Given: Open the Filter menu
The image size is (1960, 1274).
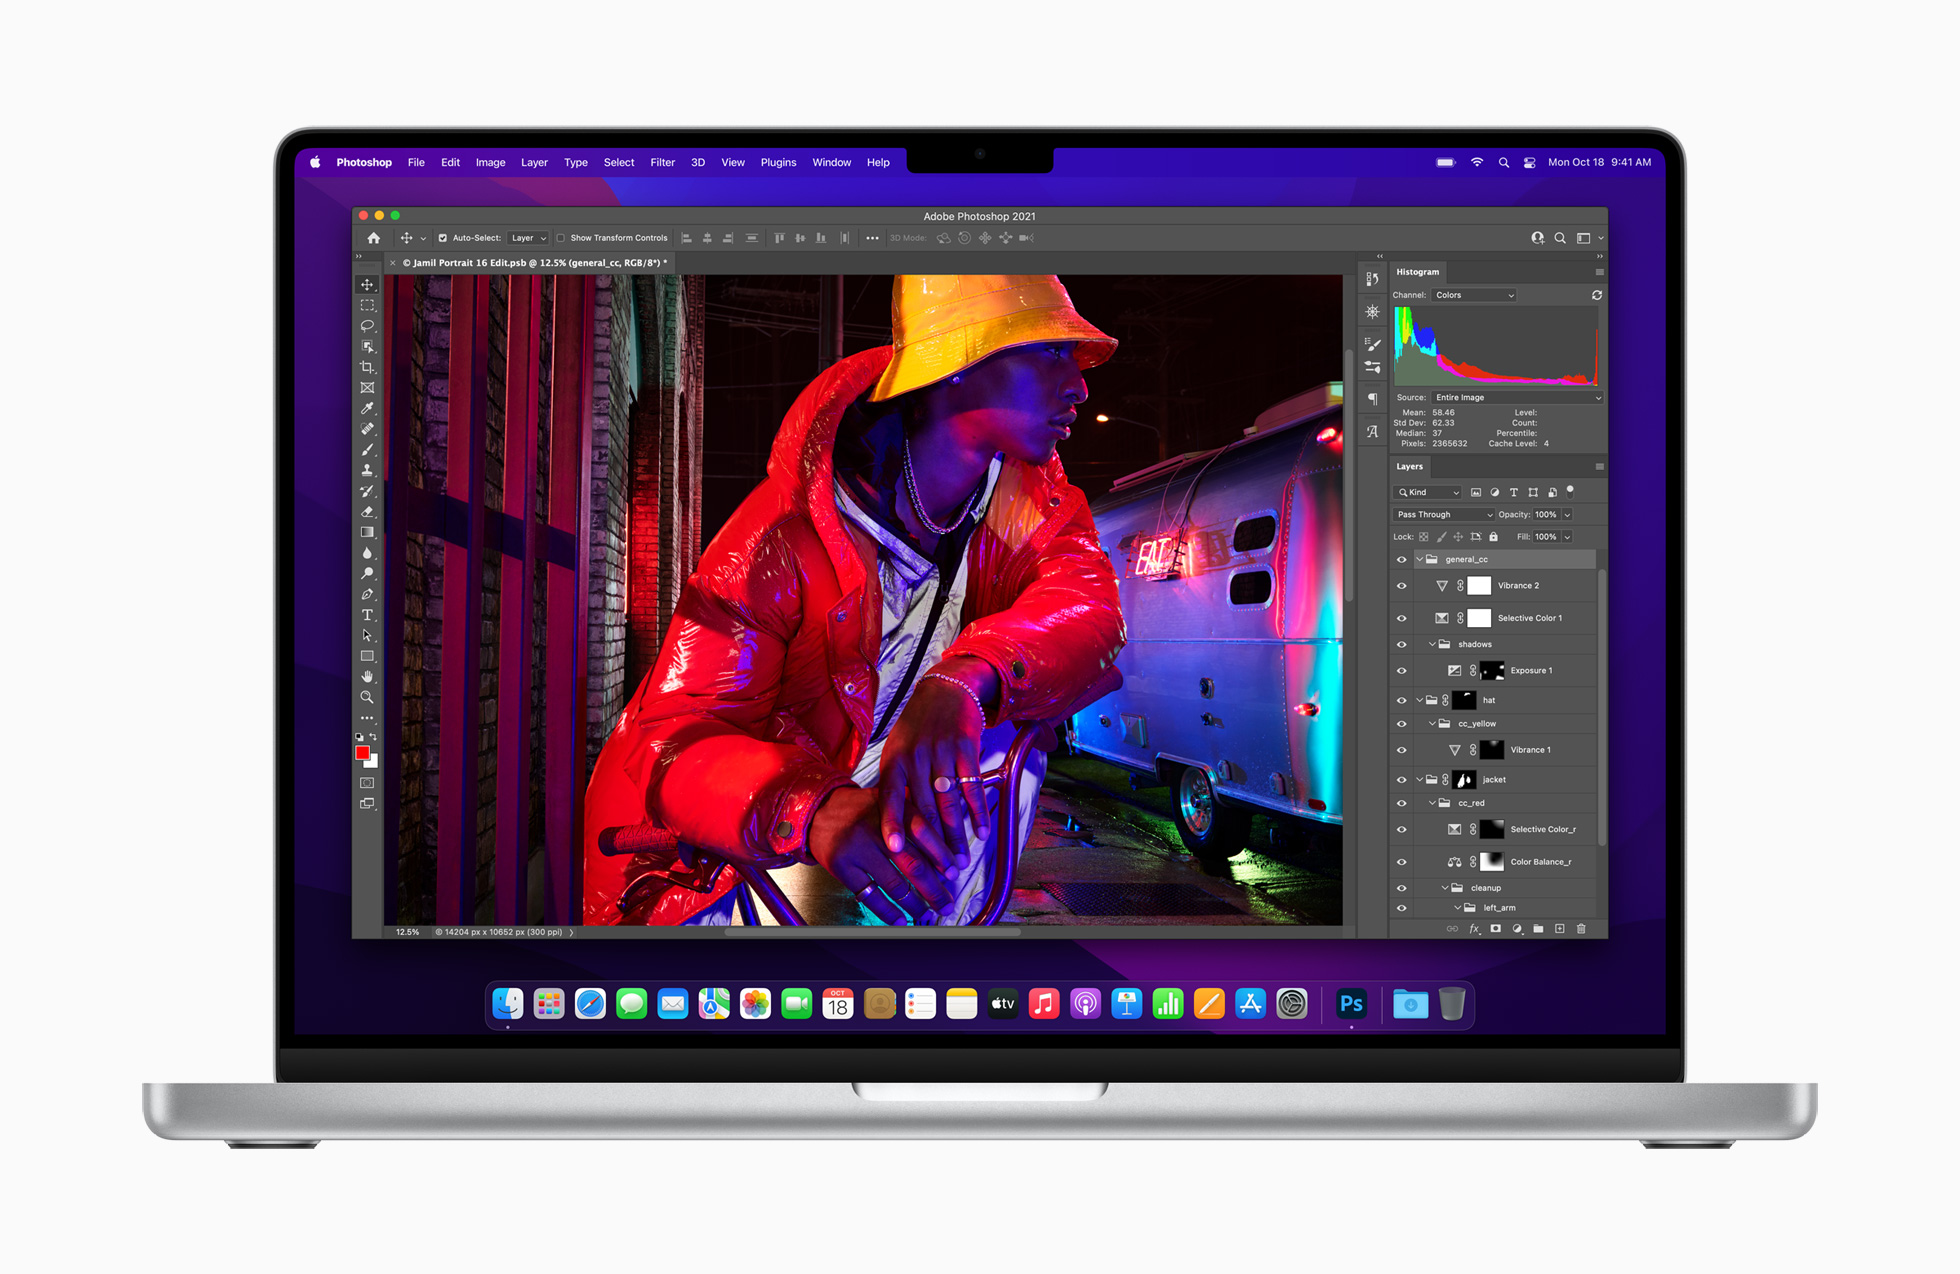Looking at the screenshot, I should [660, 161].
